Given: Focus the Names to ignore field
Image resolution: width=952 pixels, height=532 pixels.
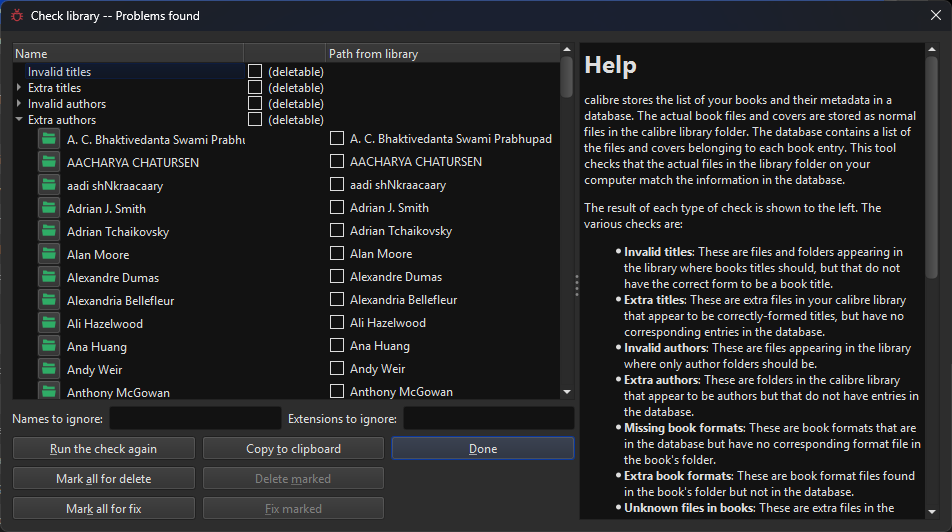Looking at the screenshot, I should click(195, 418).
